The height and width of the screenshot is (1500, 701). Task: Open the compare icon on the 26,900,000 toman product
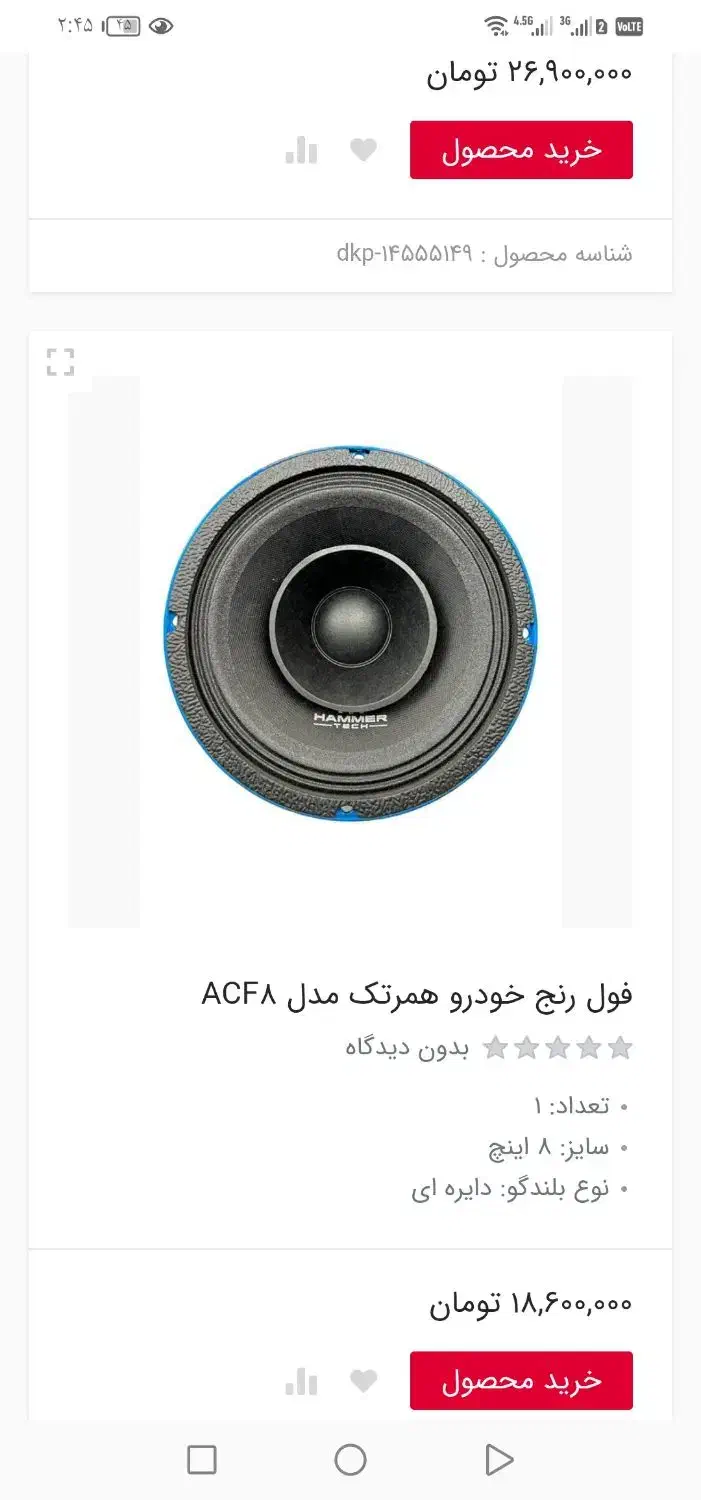[301, 150]
